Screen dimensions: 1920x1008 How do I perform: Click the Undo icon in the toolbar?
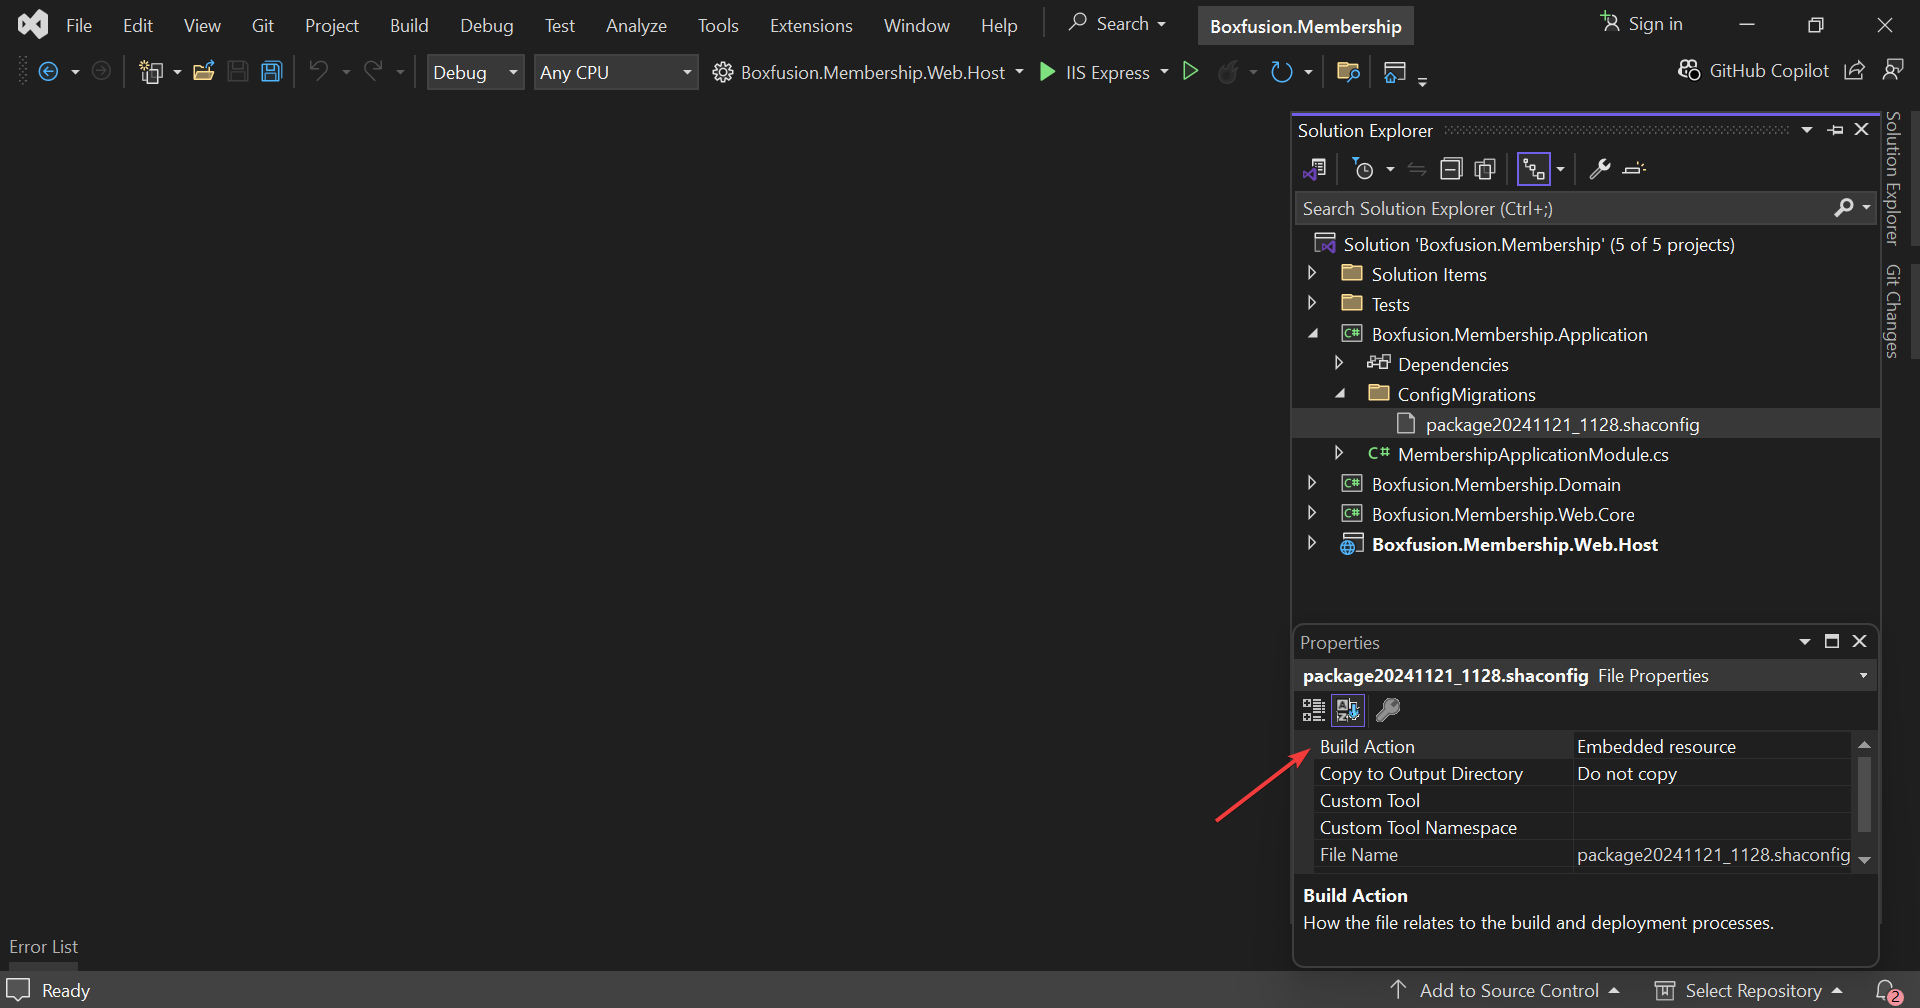pyautogui.click(x=319, y=71)
